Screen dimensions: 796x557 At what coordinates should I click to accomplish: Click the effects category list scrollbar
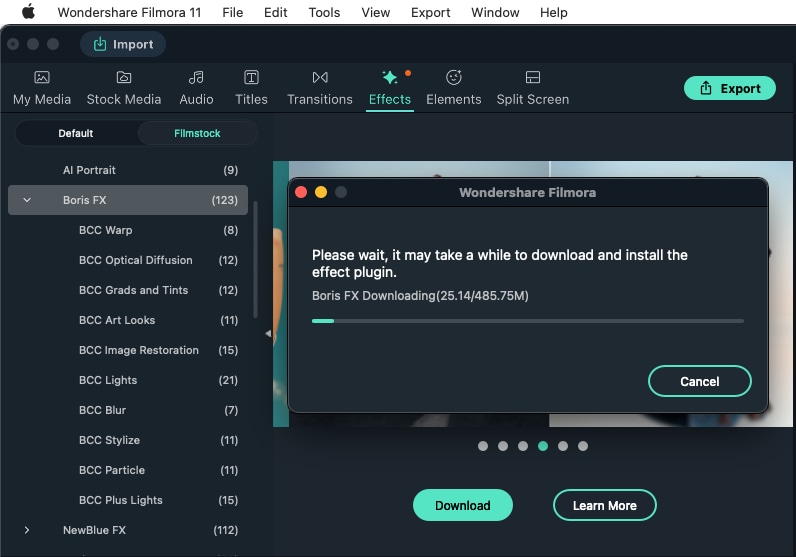255,259
